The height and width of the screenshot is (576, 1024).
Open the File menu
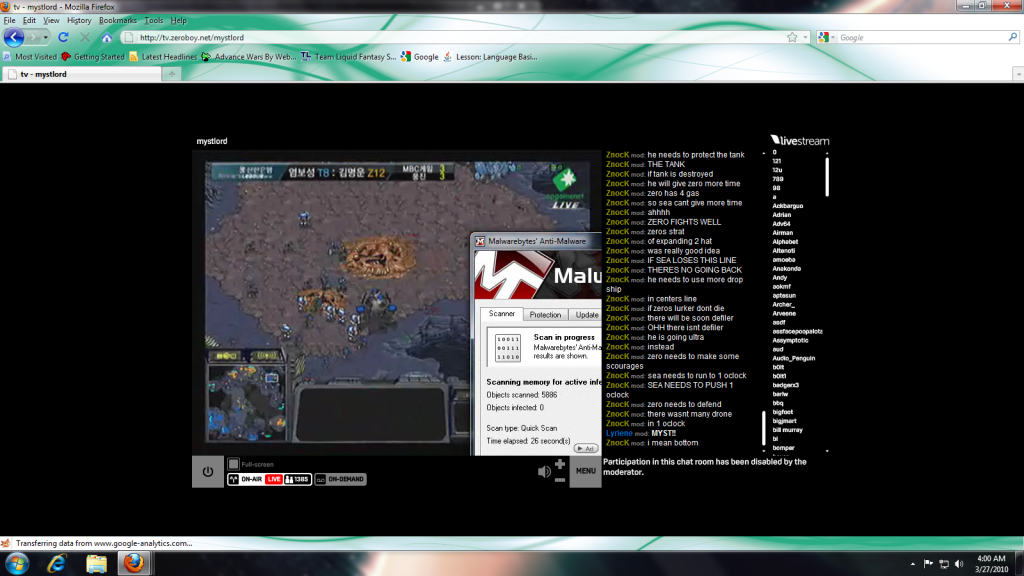tap(10, 20)
